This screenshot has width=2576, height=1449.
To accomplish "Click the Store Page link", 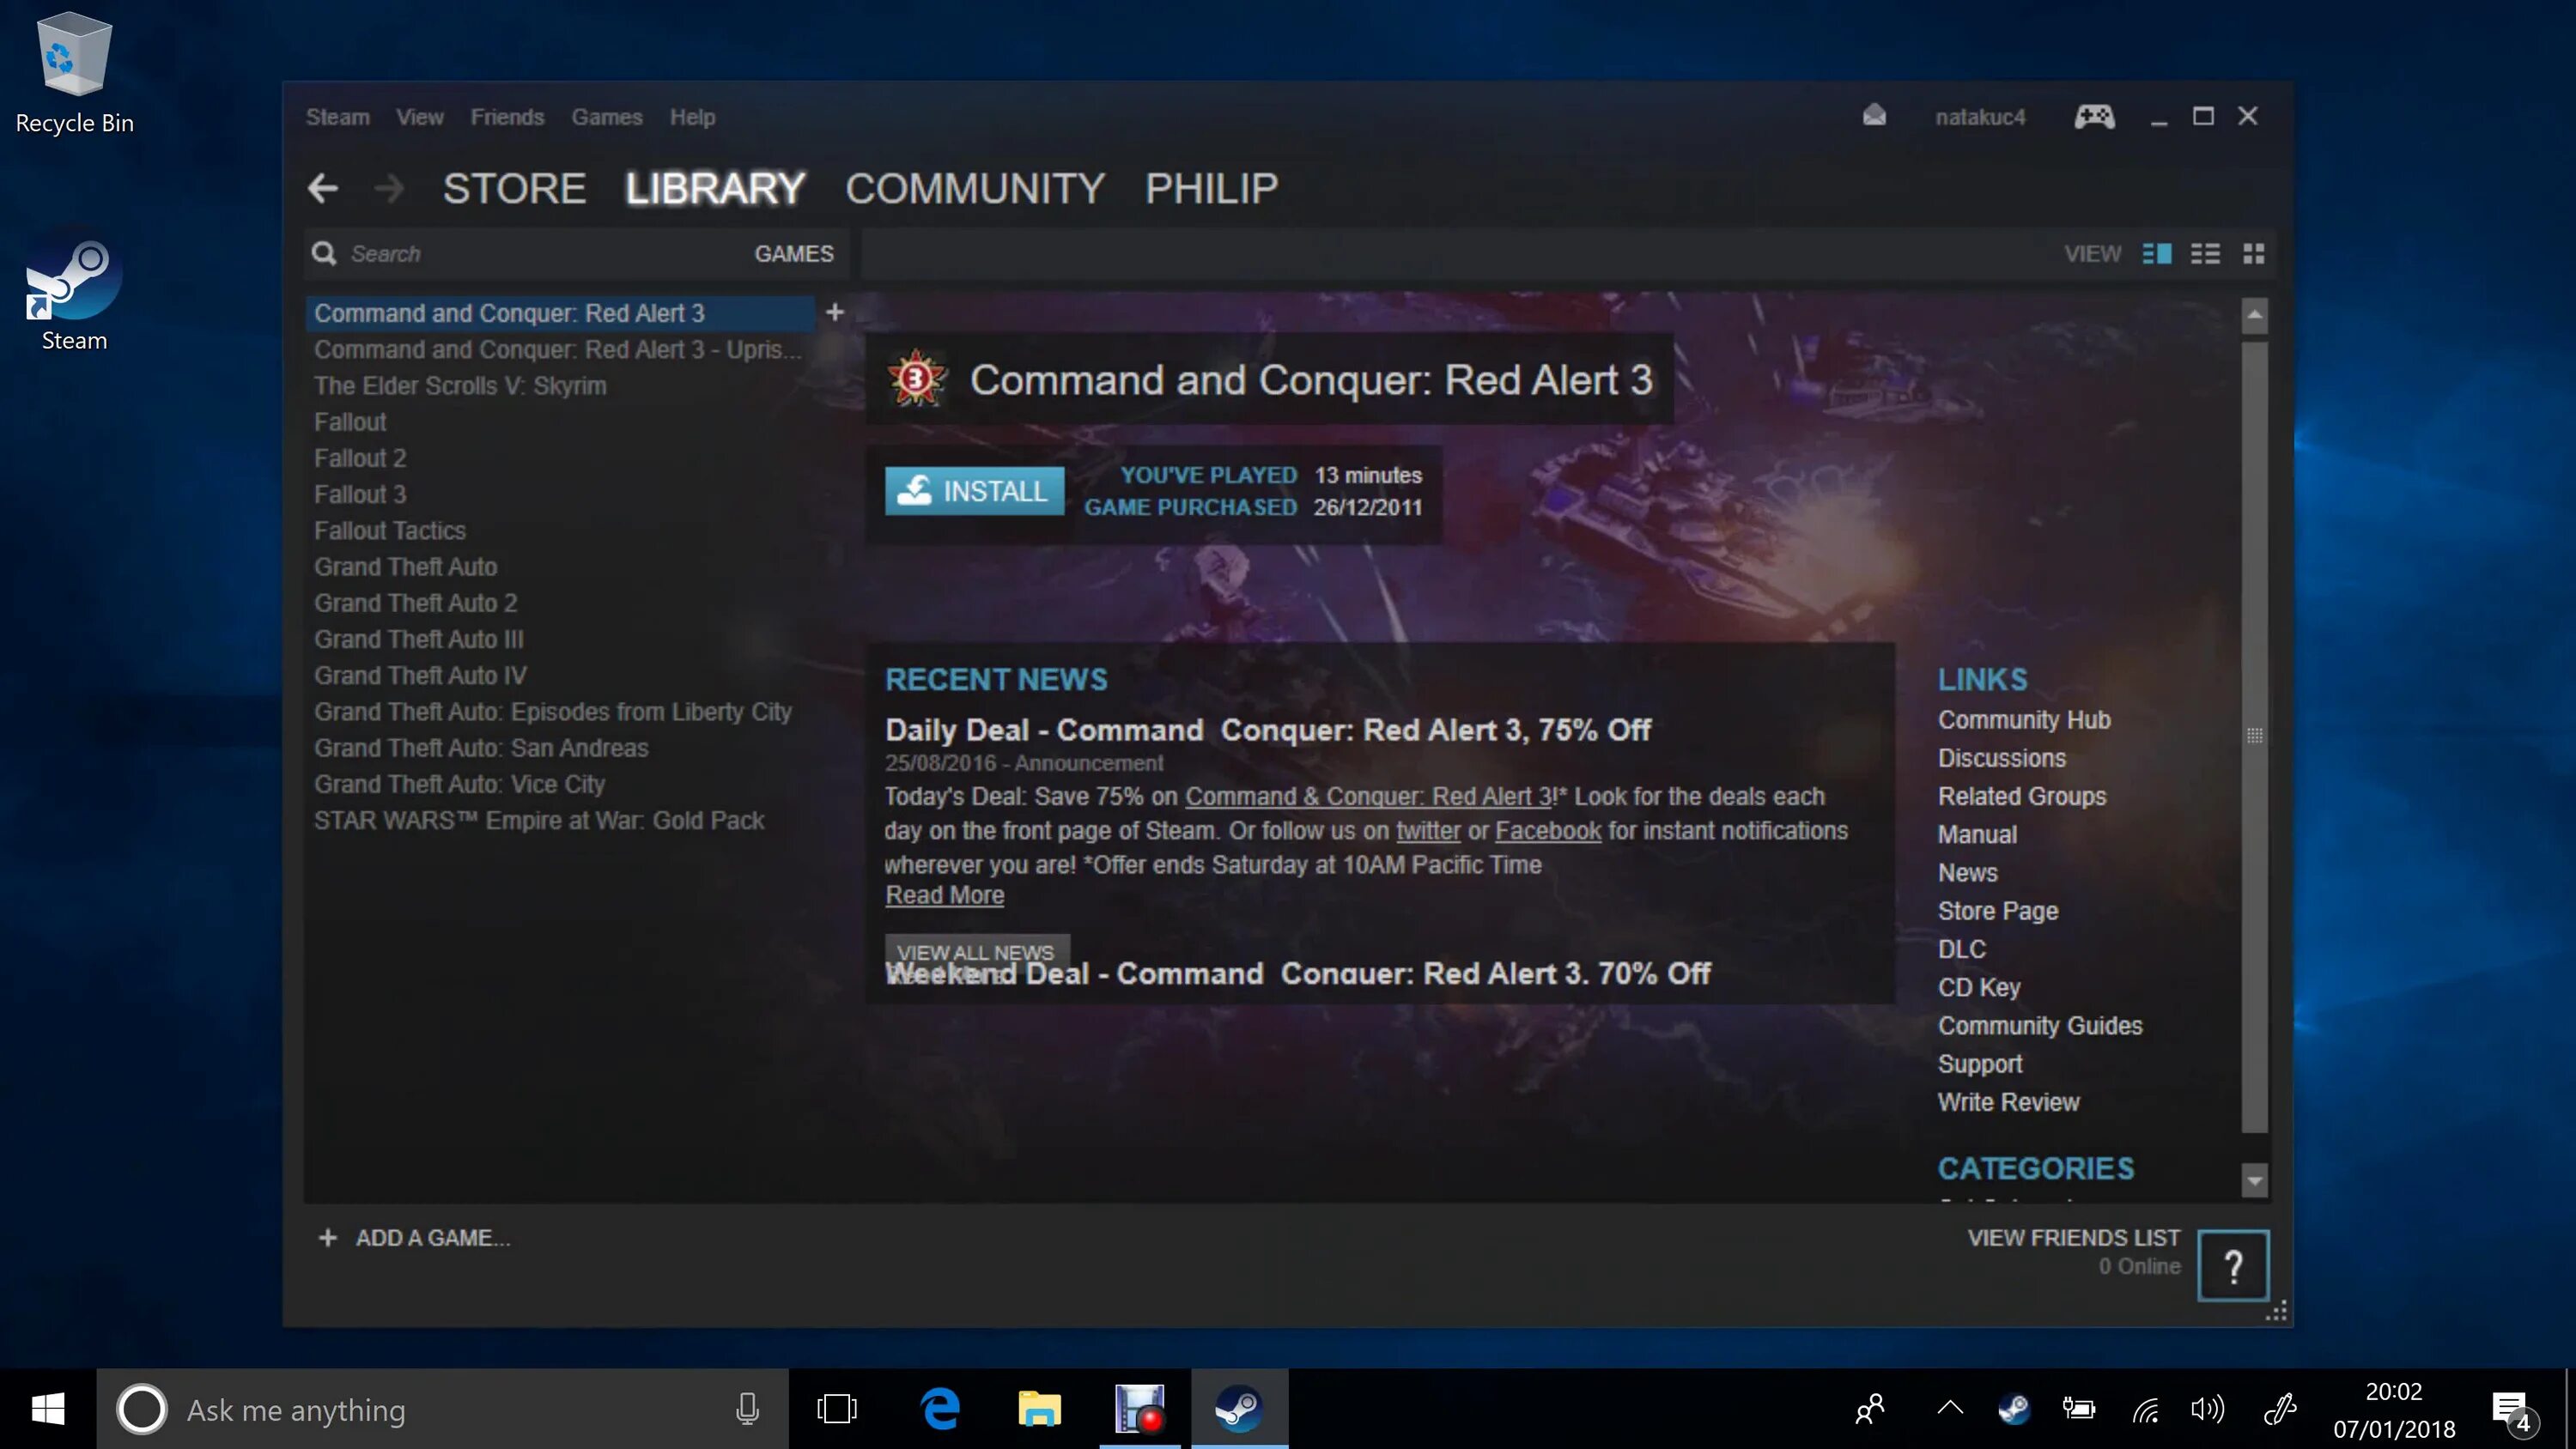I will pyautogui.click(x=1996, y=911).
